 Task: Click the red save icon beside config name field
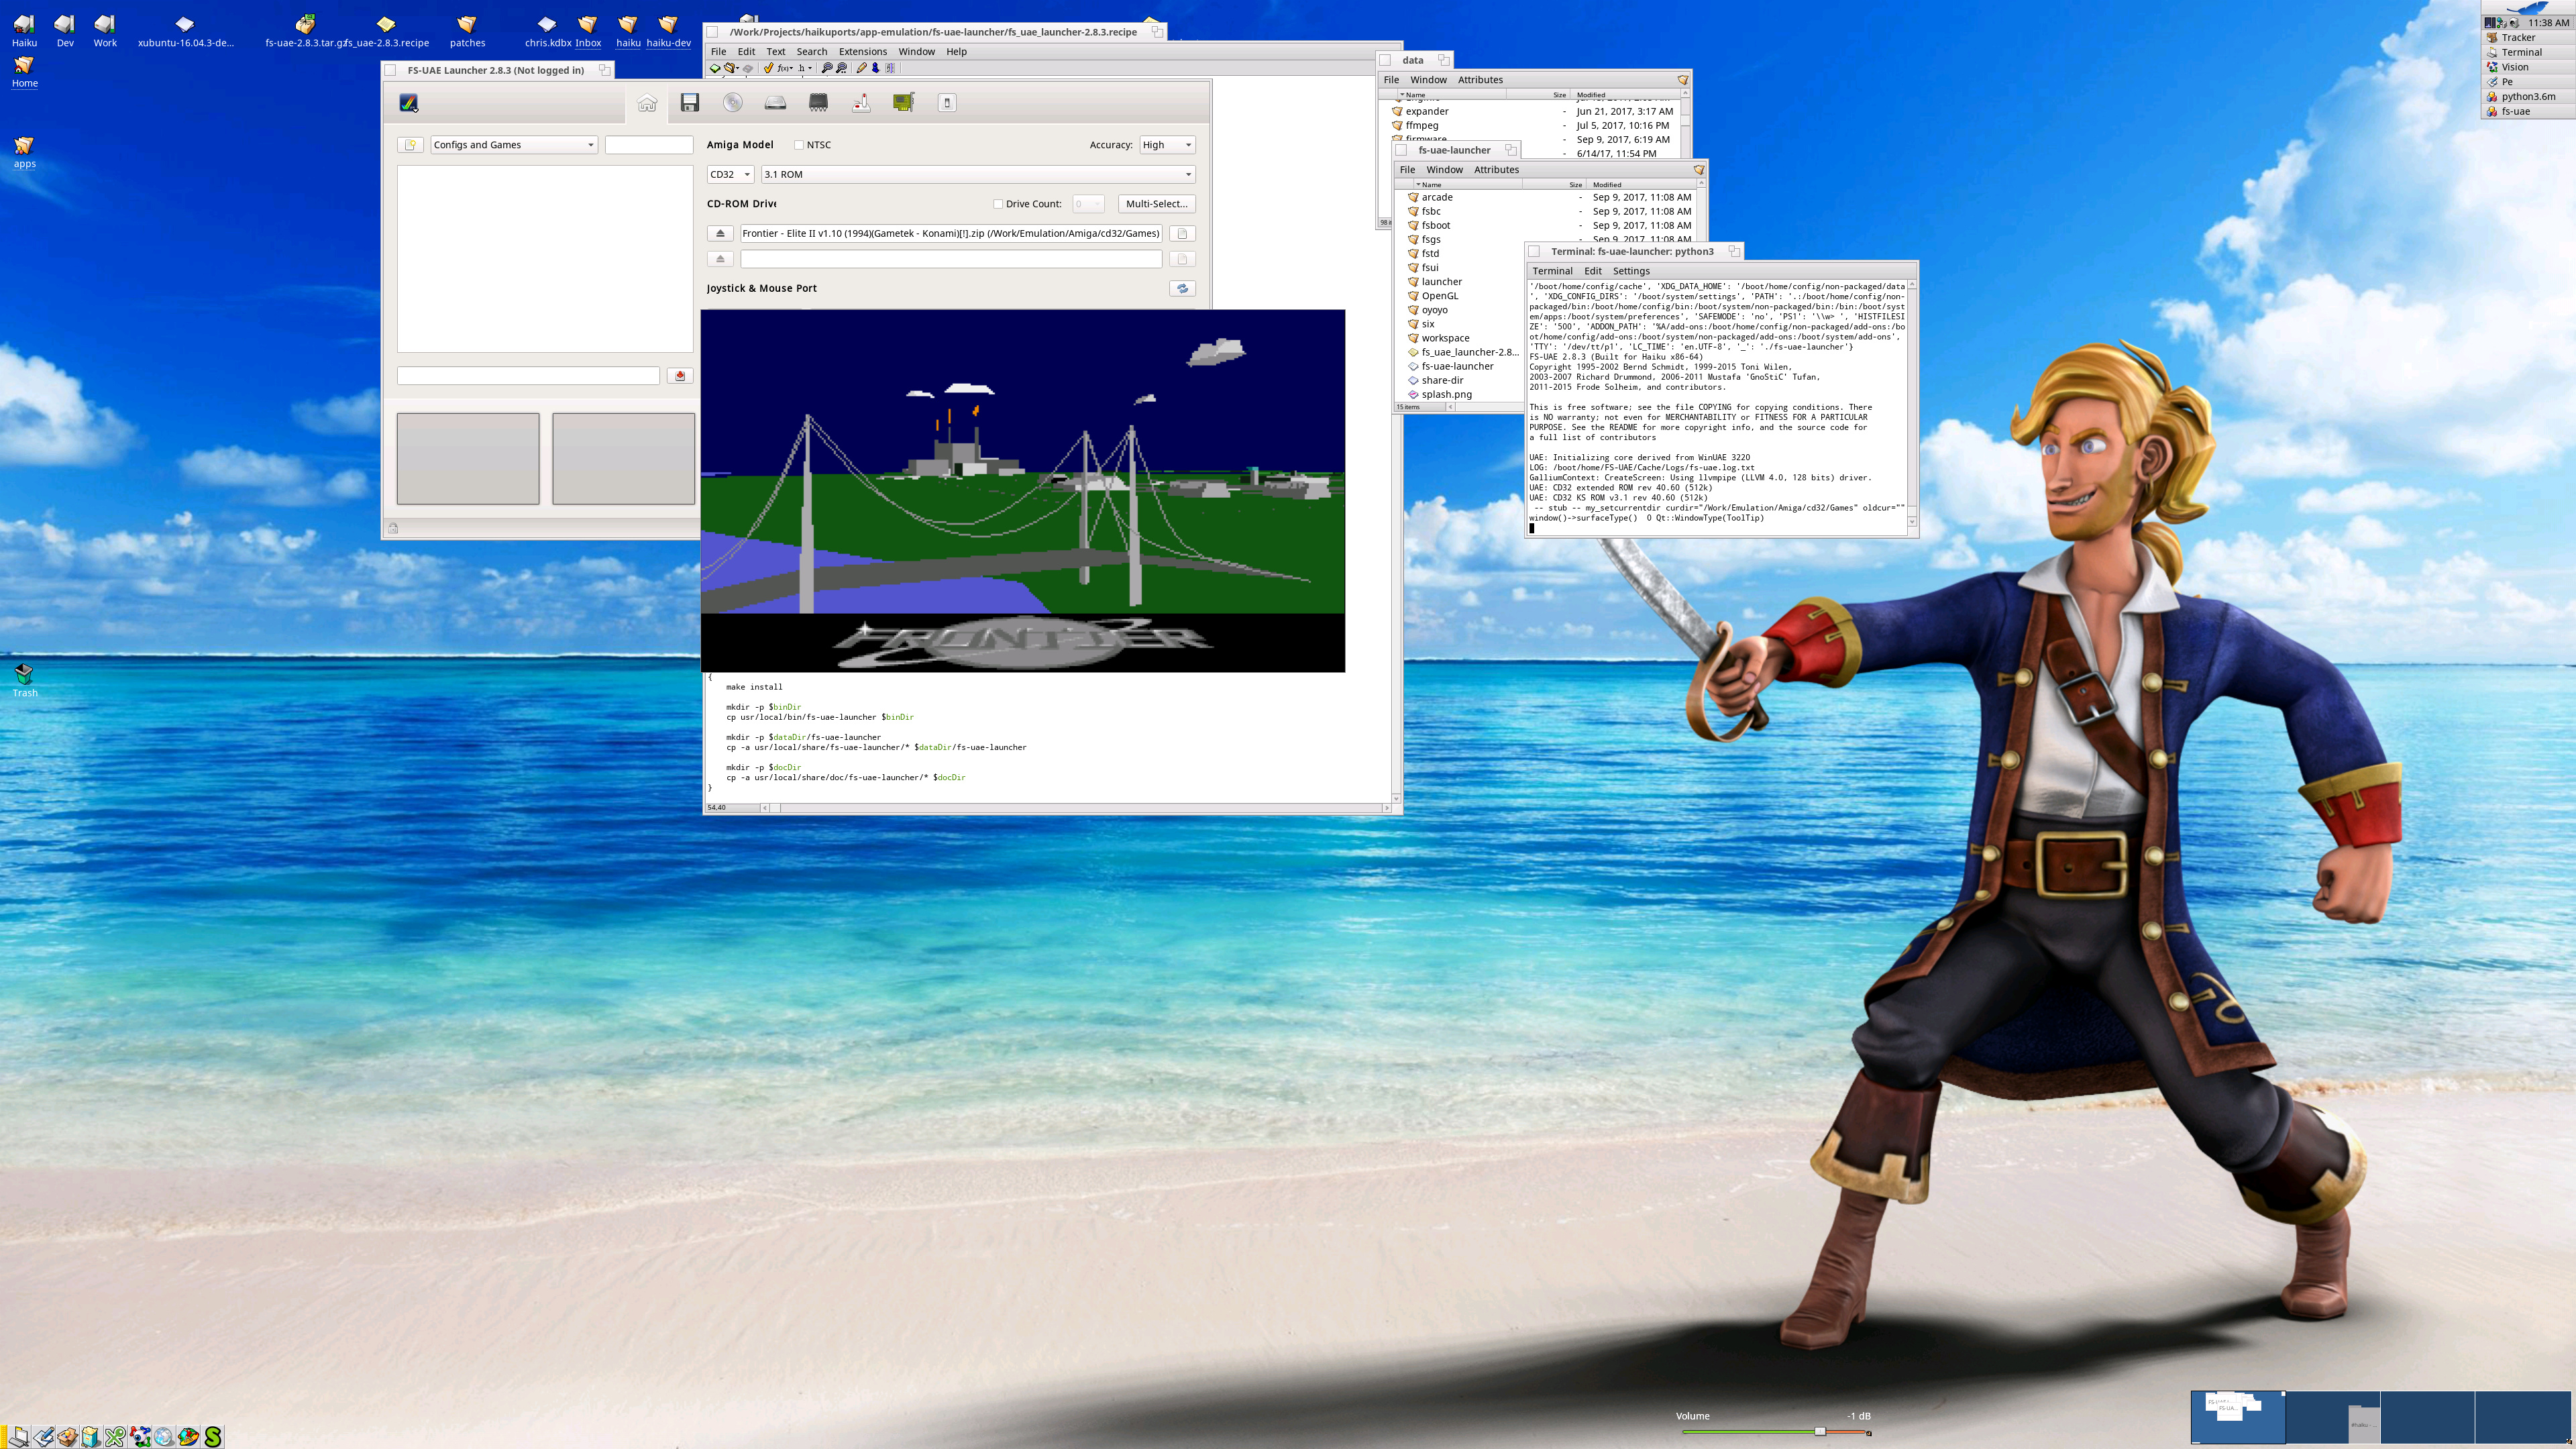[x=680, y=376]
